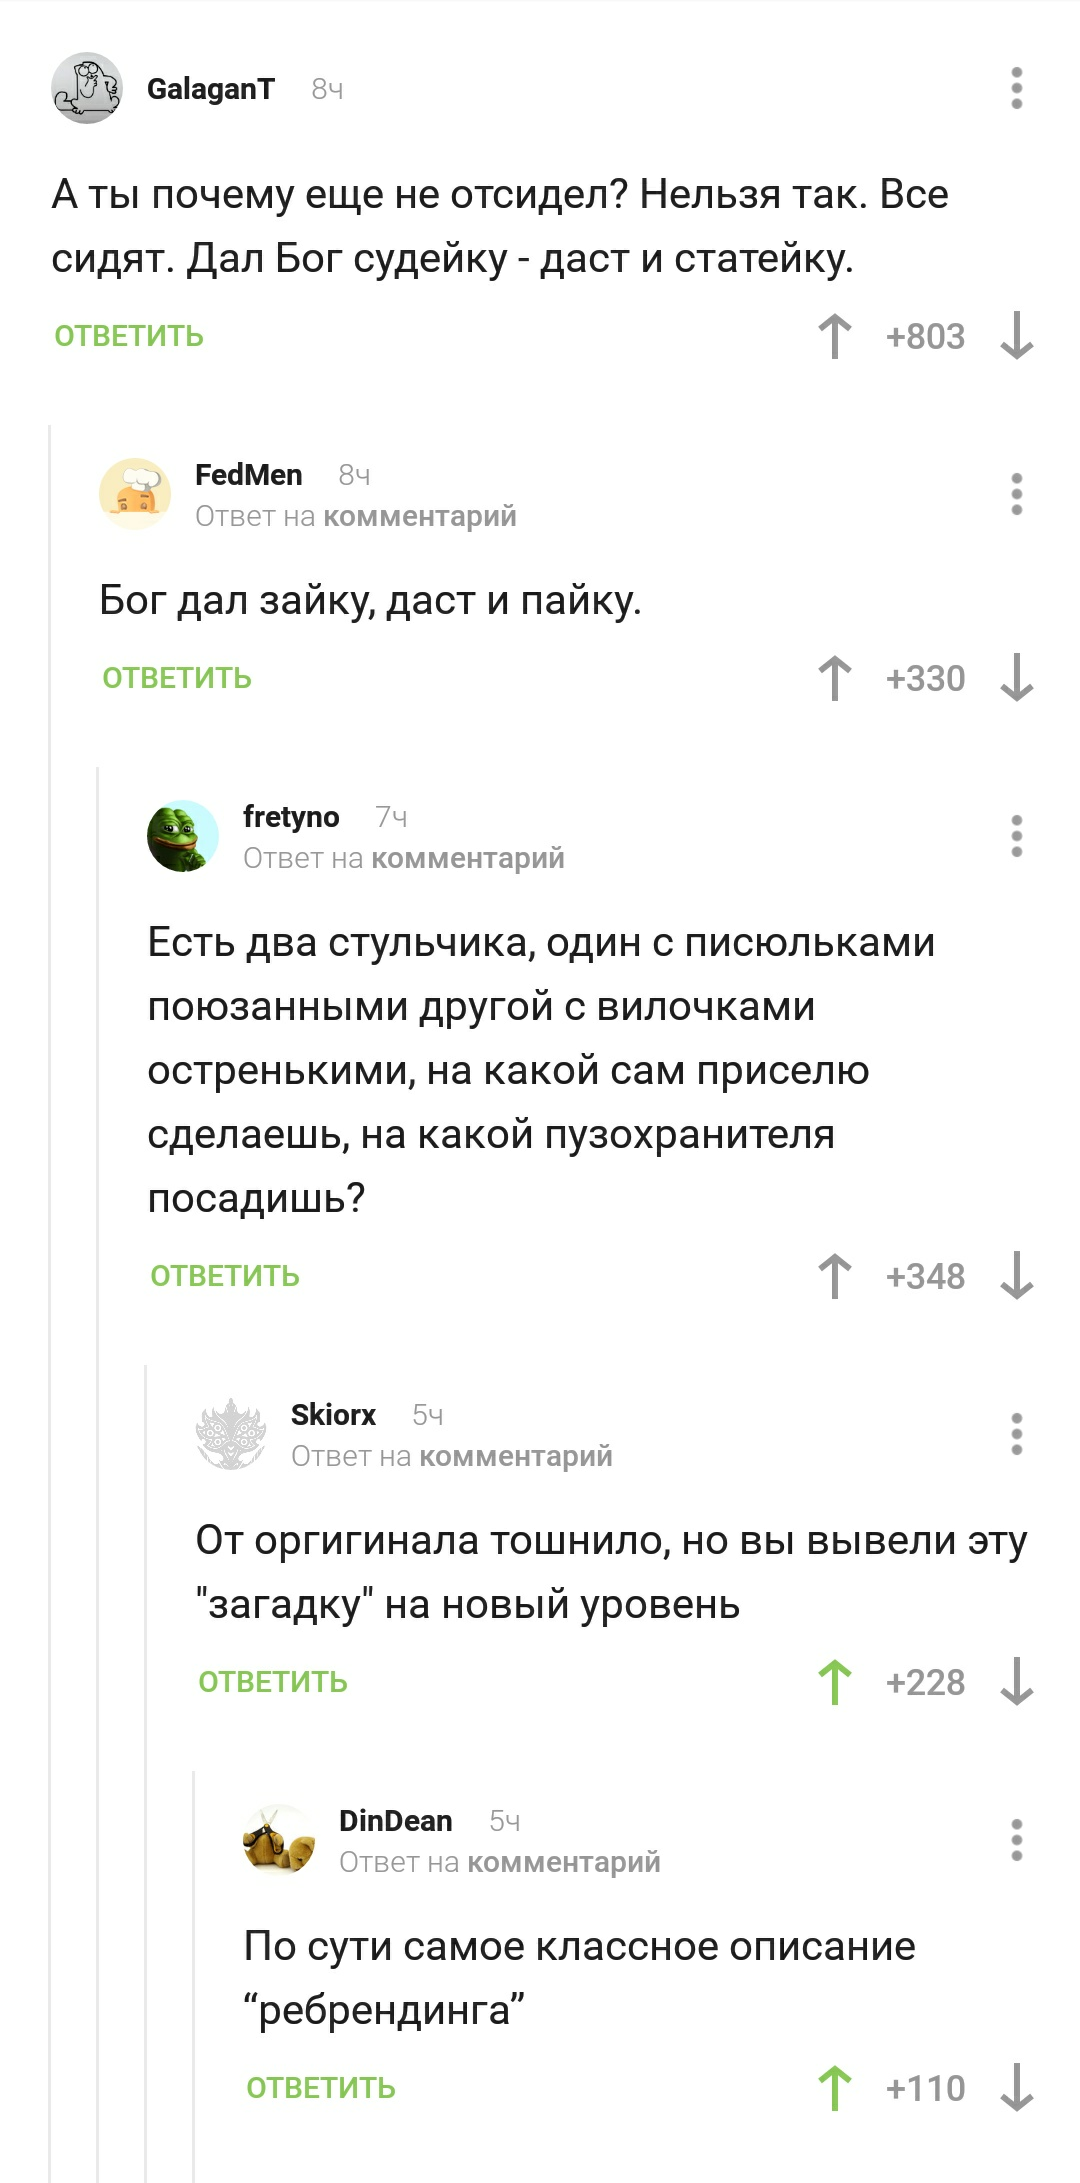
Task: Reply to fretyno's comment
Action: (x=225, y=1276)
